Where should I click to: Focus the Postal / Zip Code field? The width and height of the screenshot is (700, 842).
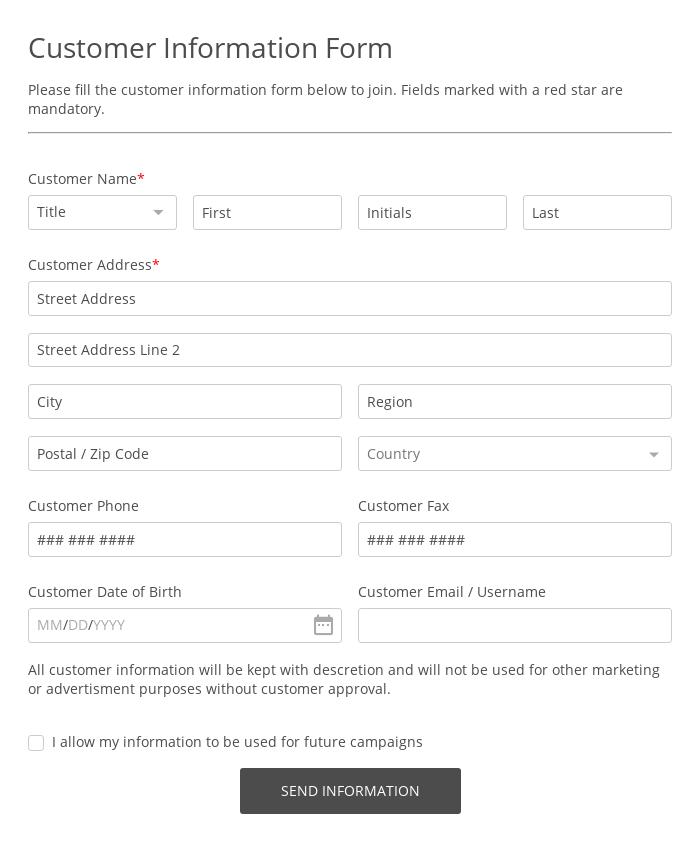[x=185, y=453]
